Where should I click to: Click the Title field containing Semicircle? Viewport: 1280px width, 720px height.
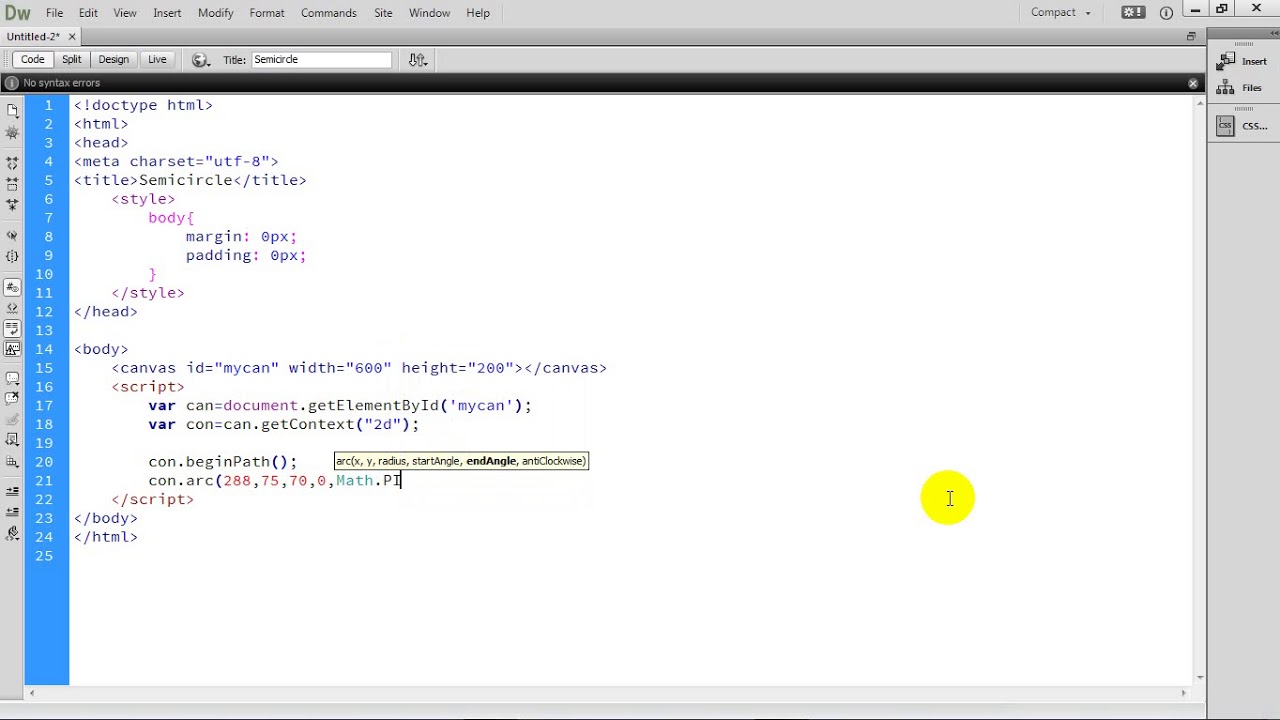[x=321, y=60]
